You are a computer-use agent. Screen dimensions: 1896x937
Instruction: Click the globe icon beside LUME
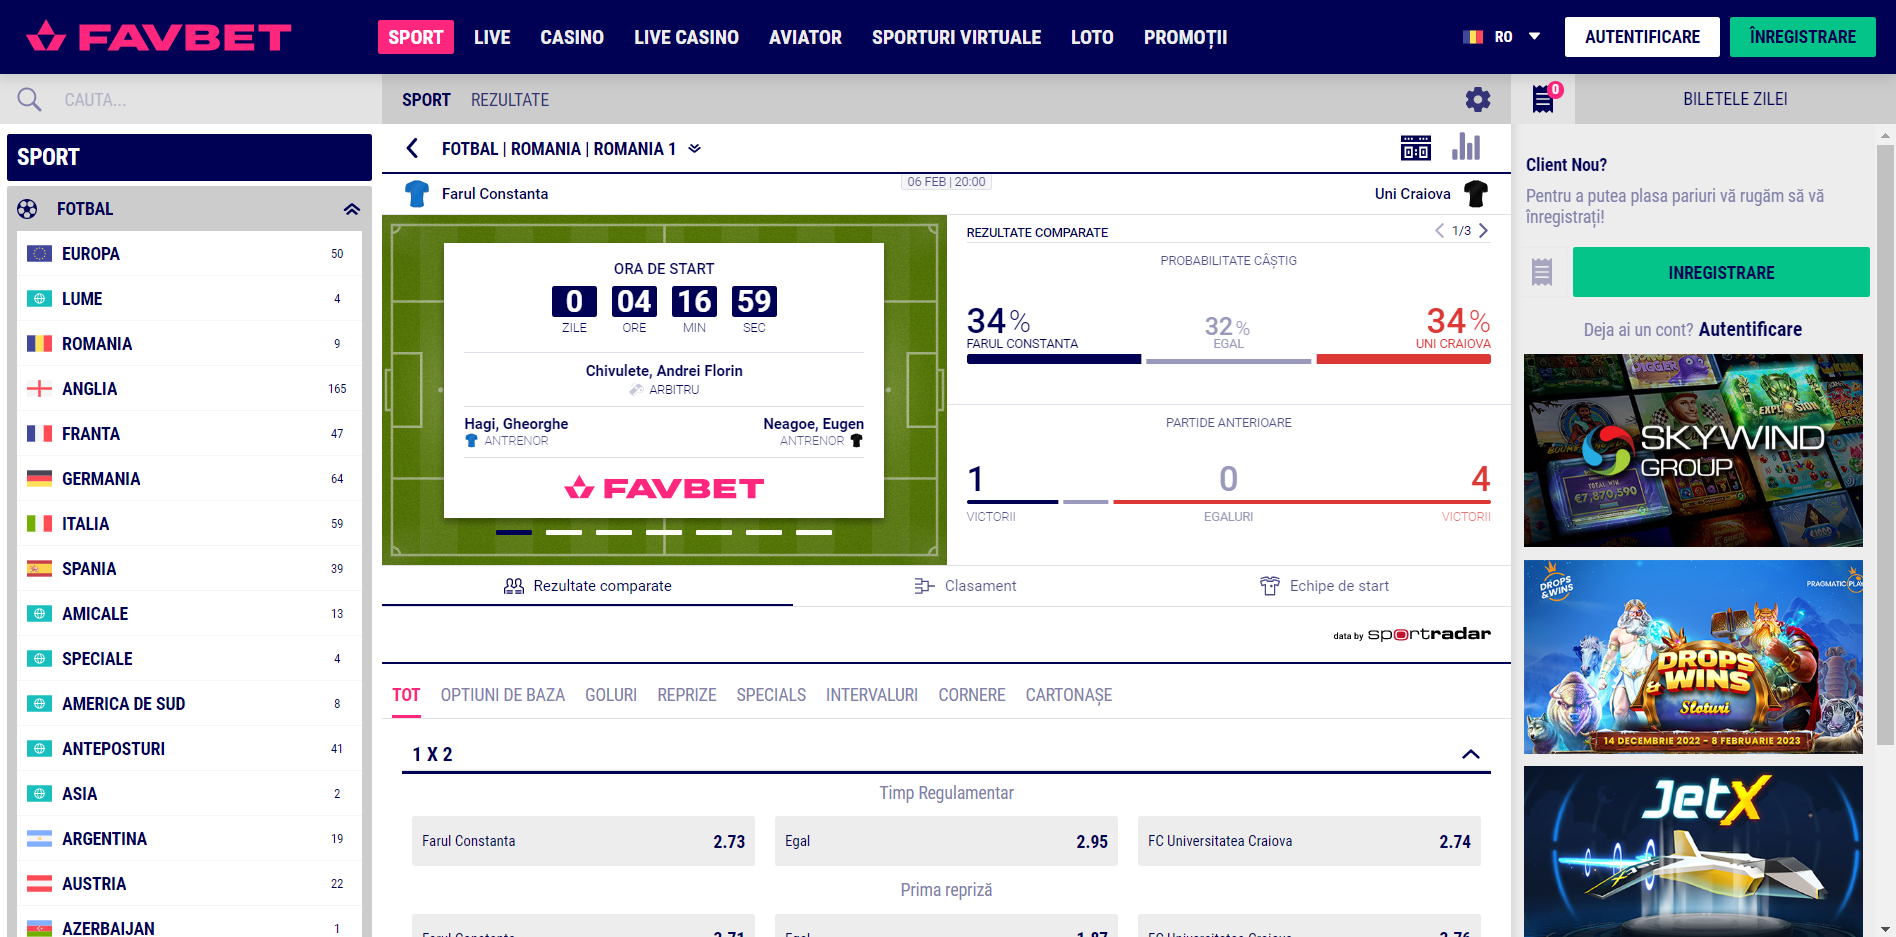39,299
